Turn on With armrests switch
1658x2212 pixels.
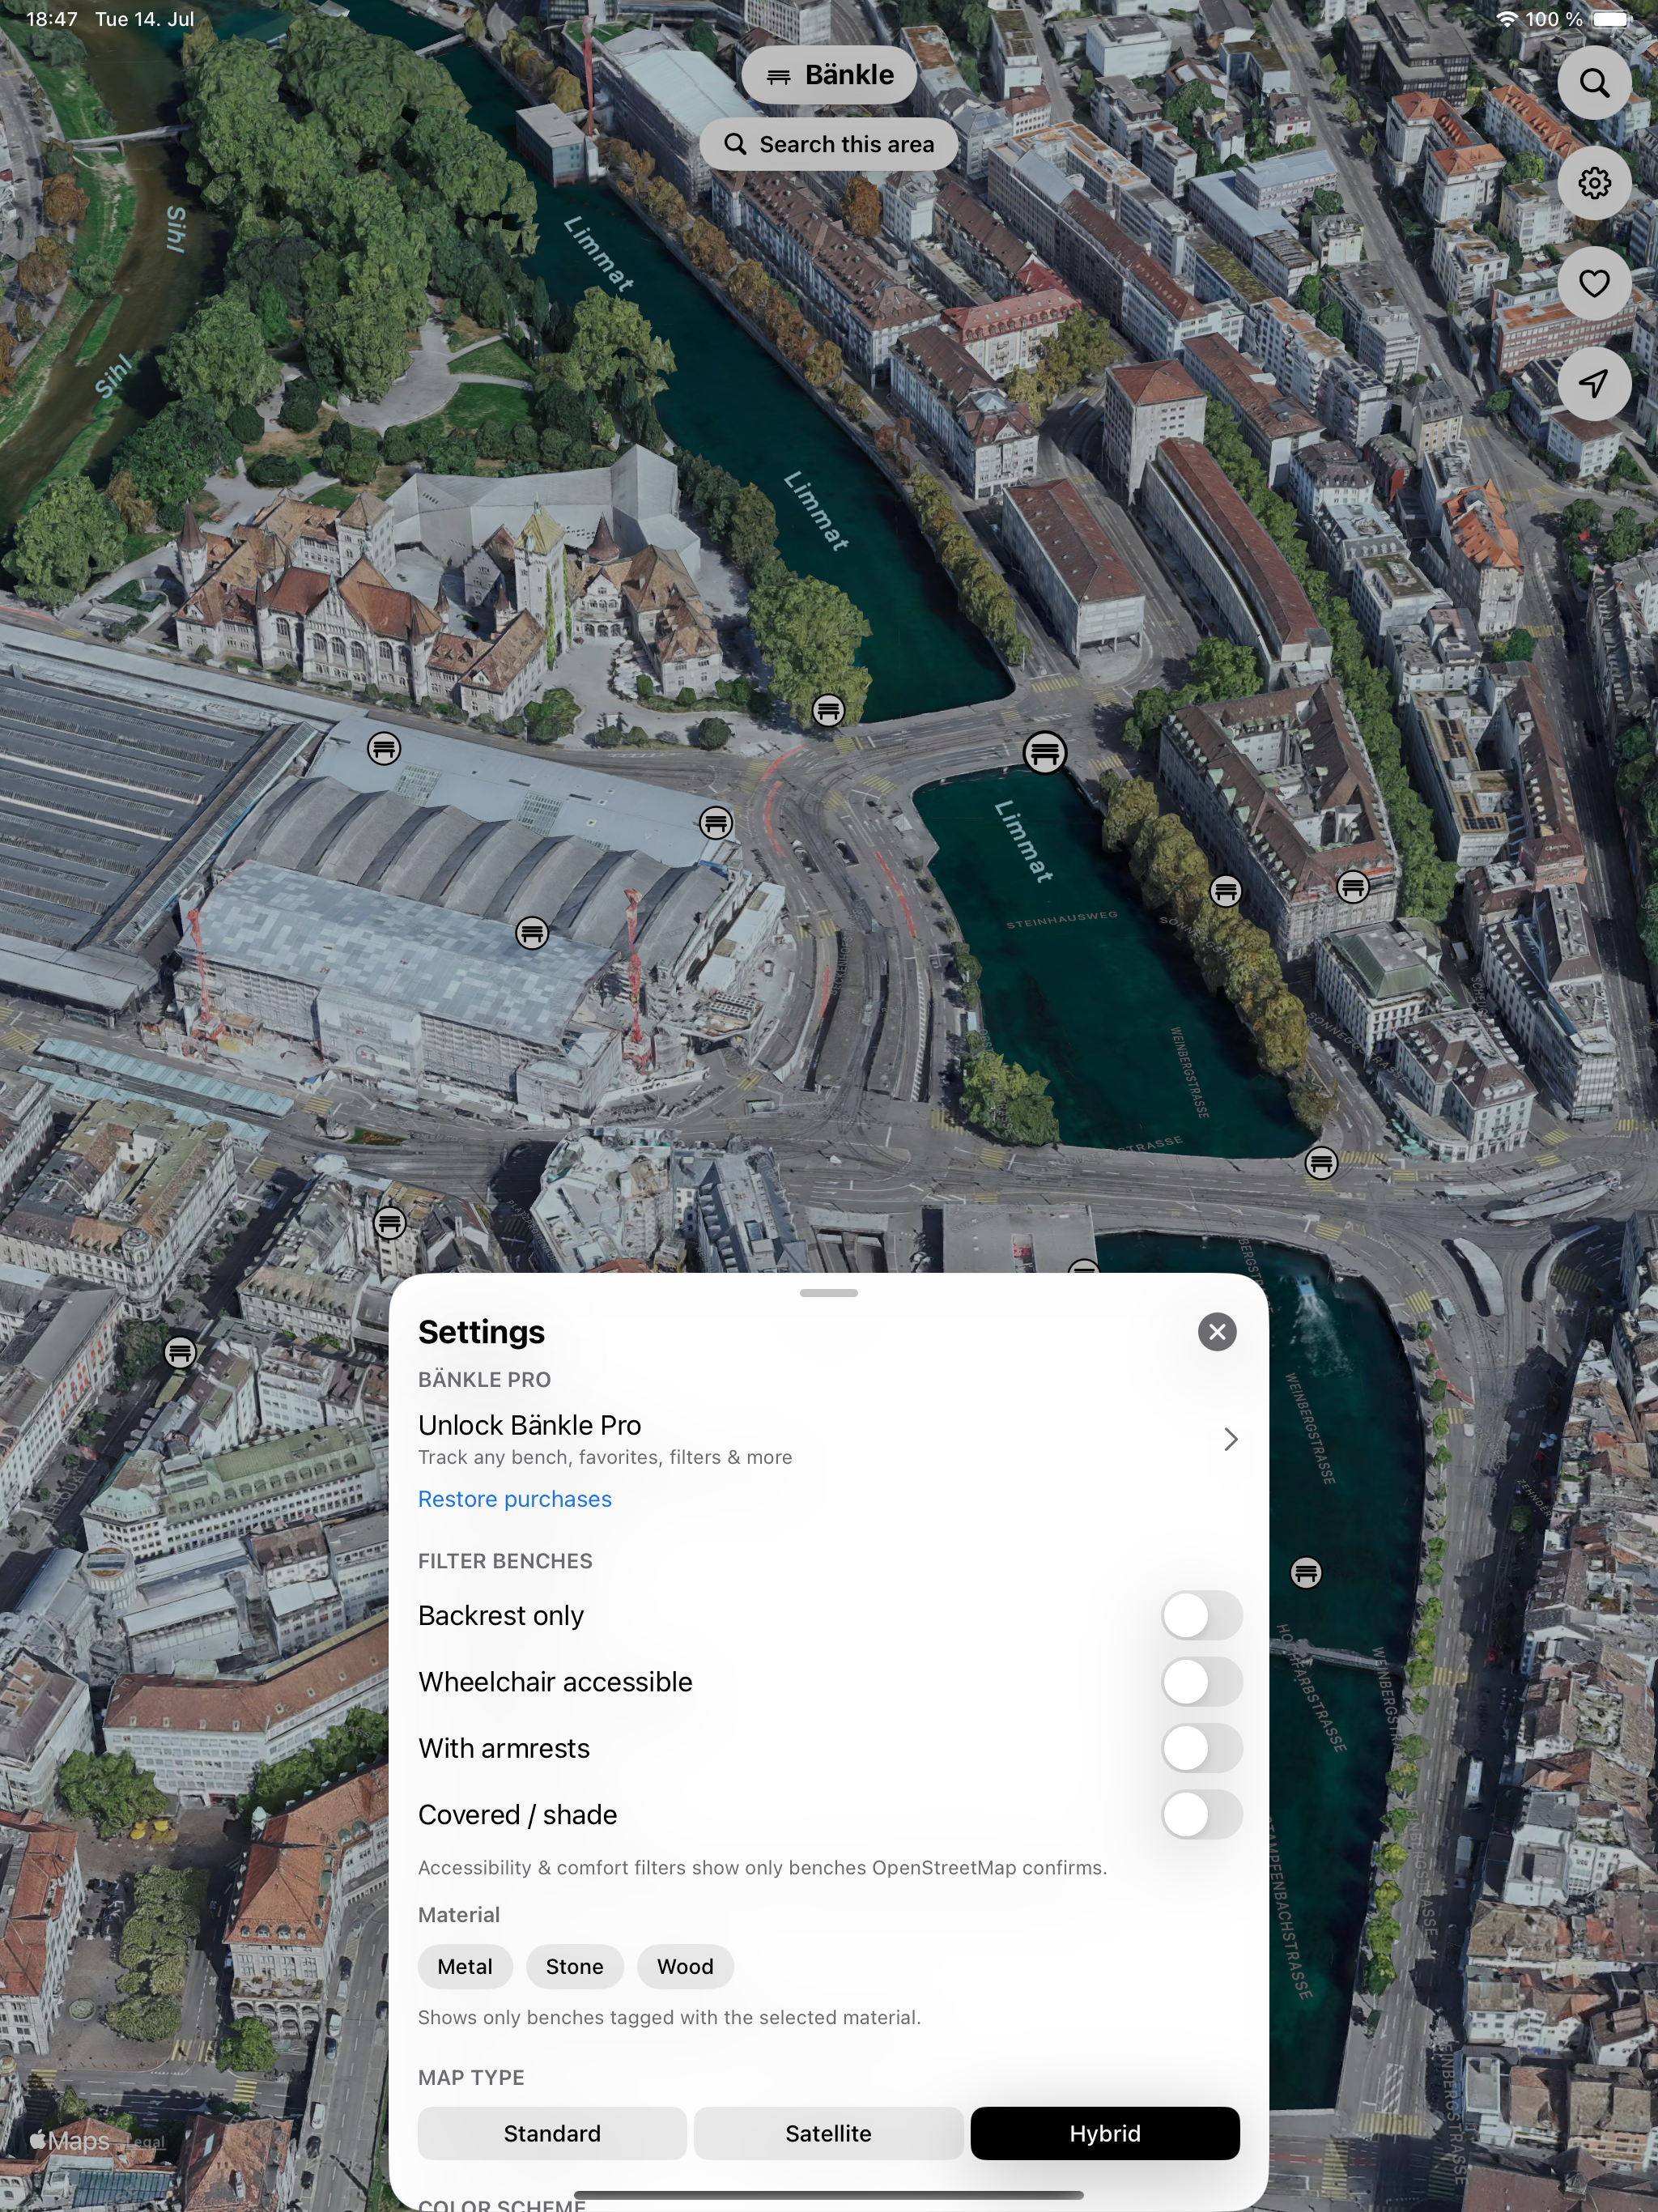click(1202, 1748)
